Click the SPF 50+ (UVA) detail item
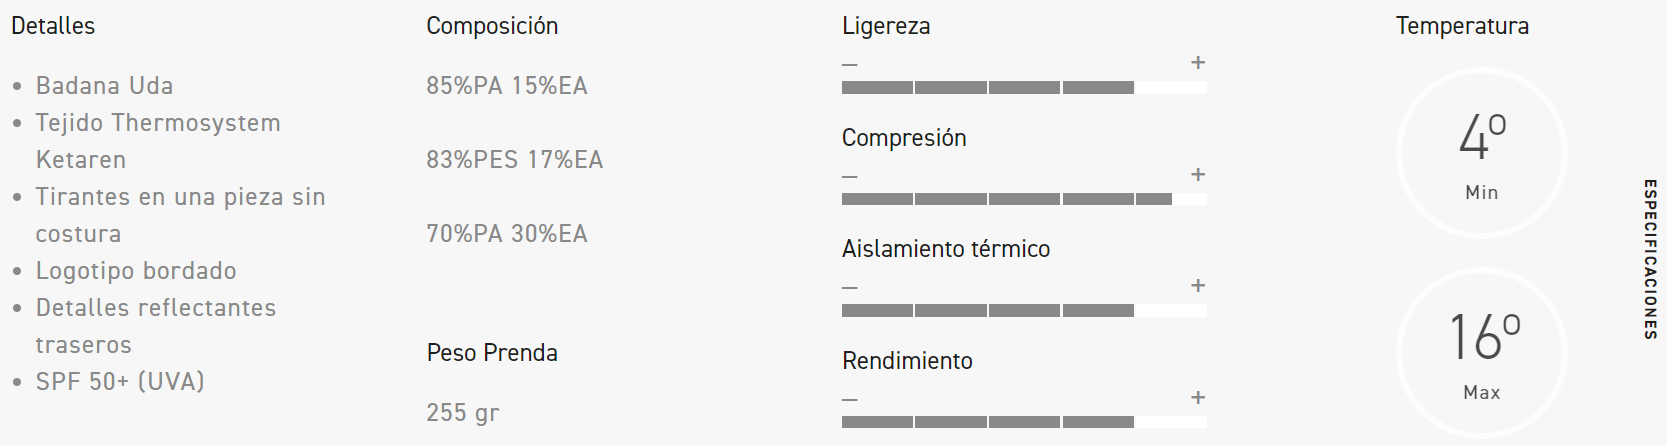This screenshot has width=1667, height=446. click(x=120, y=381)
